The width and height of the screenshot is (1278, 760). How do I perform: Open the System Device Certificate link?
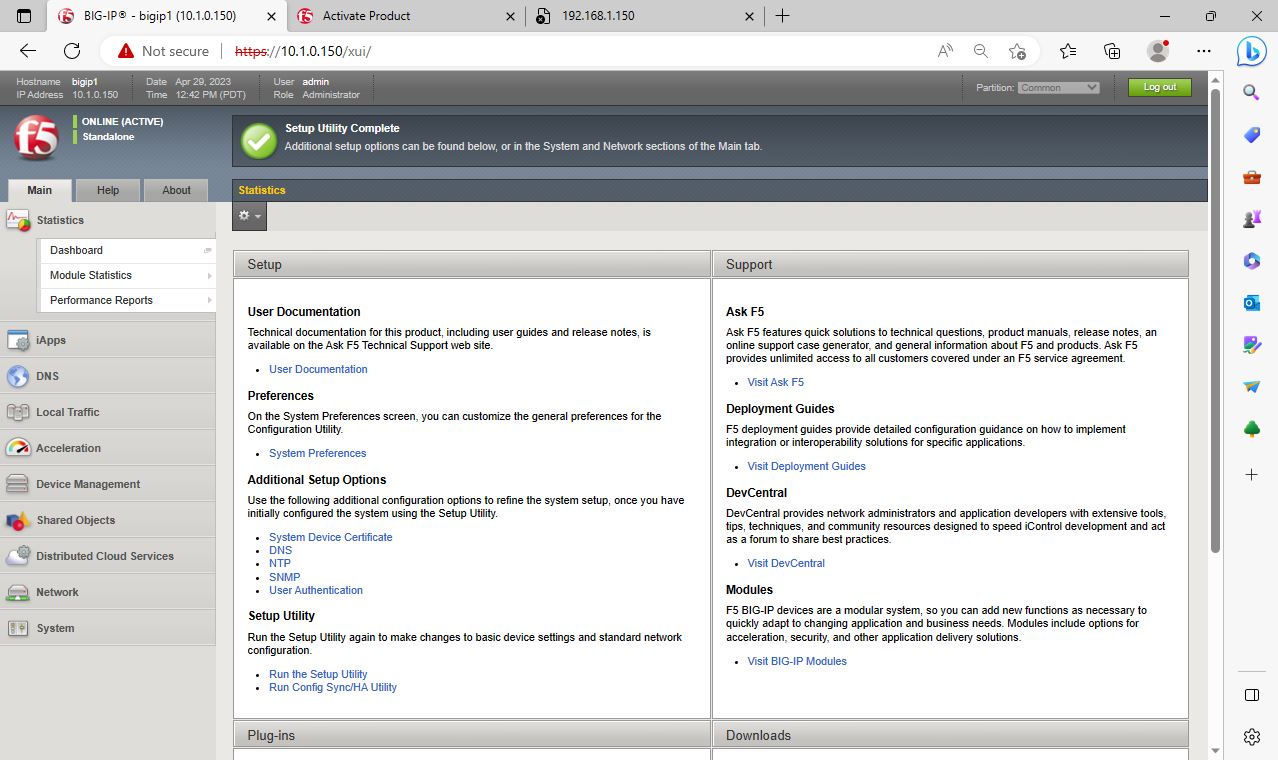(330, 537)
